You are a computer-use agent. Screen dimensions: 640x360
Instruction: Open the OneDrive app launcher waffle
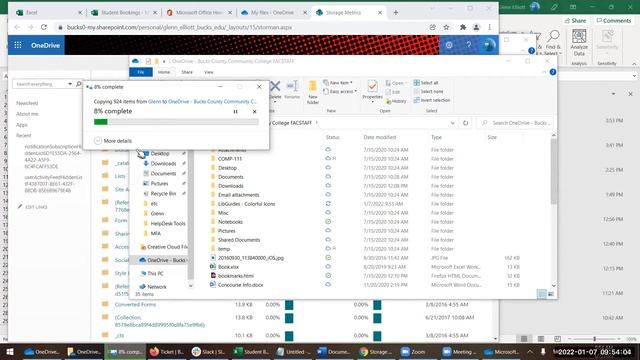18,45
